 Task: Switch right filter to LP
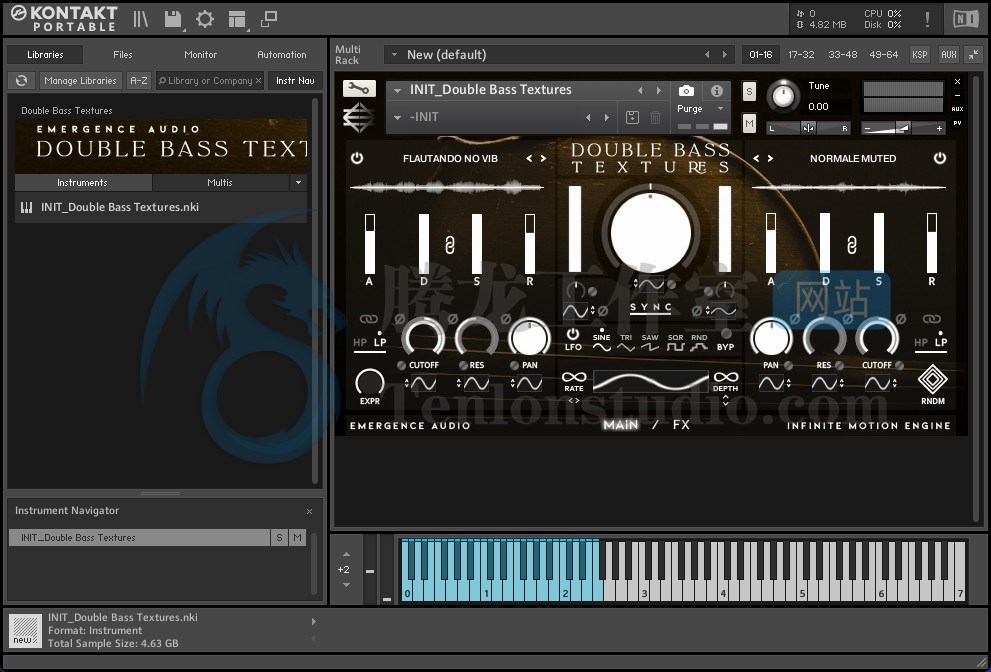[x=941, y=343]
